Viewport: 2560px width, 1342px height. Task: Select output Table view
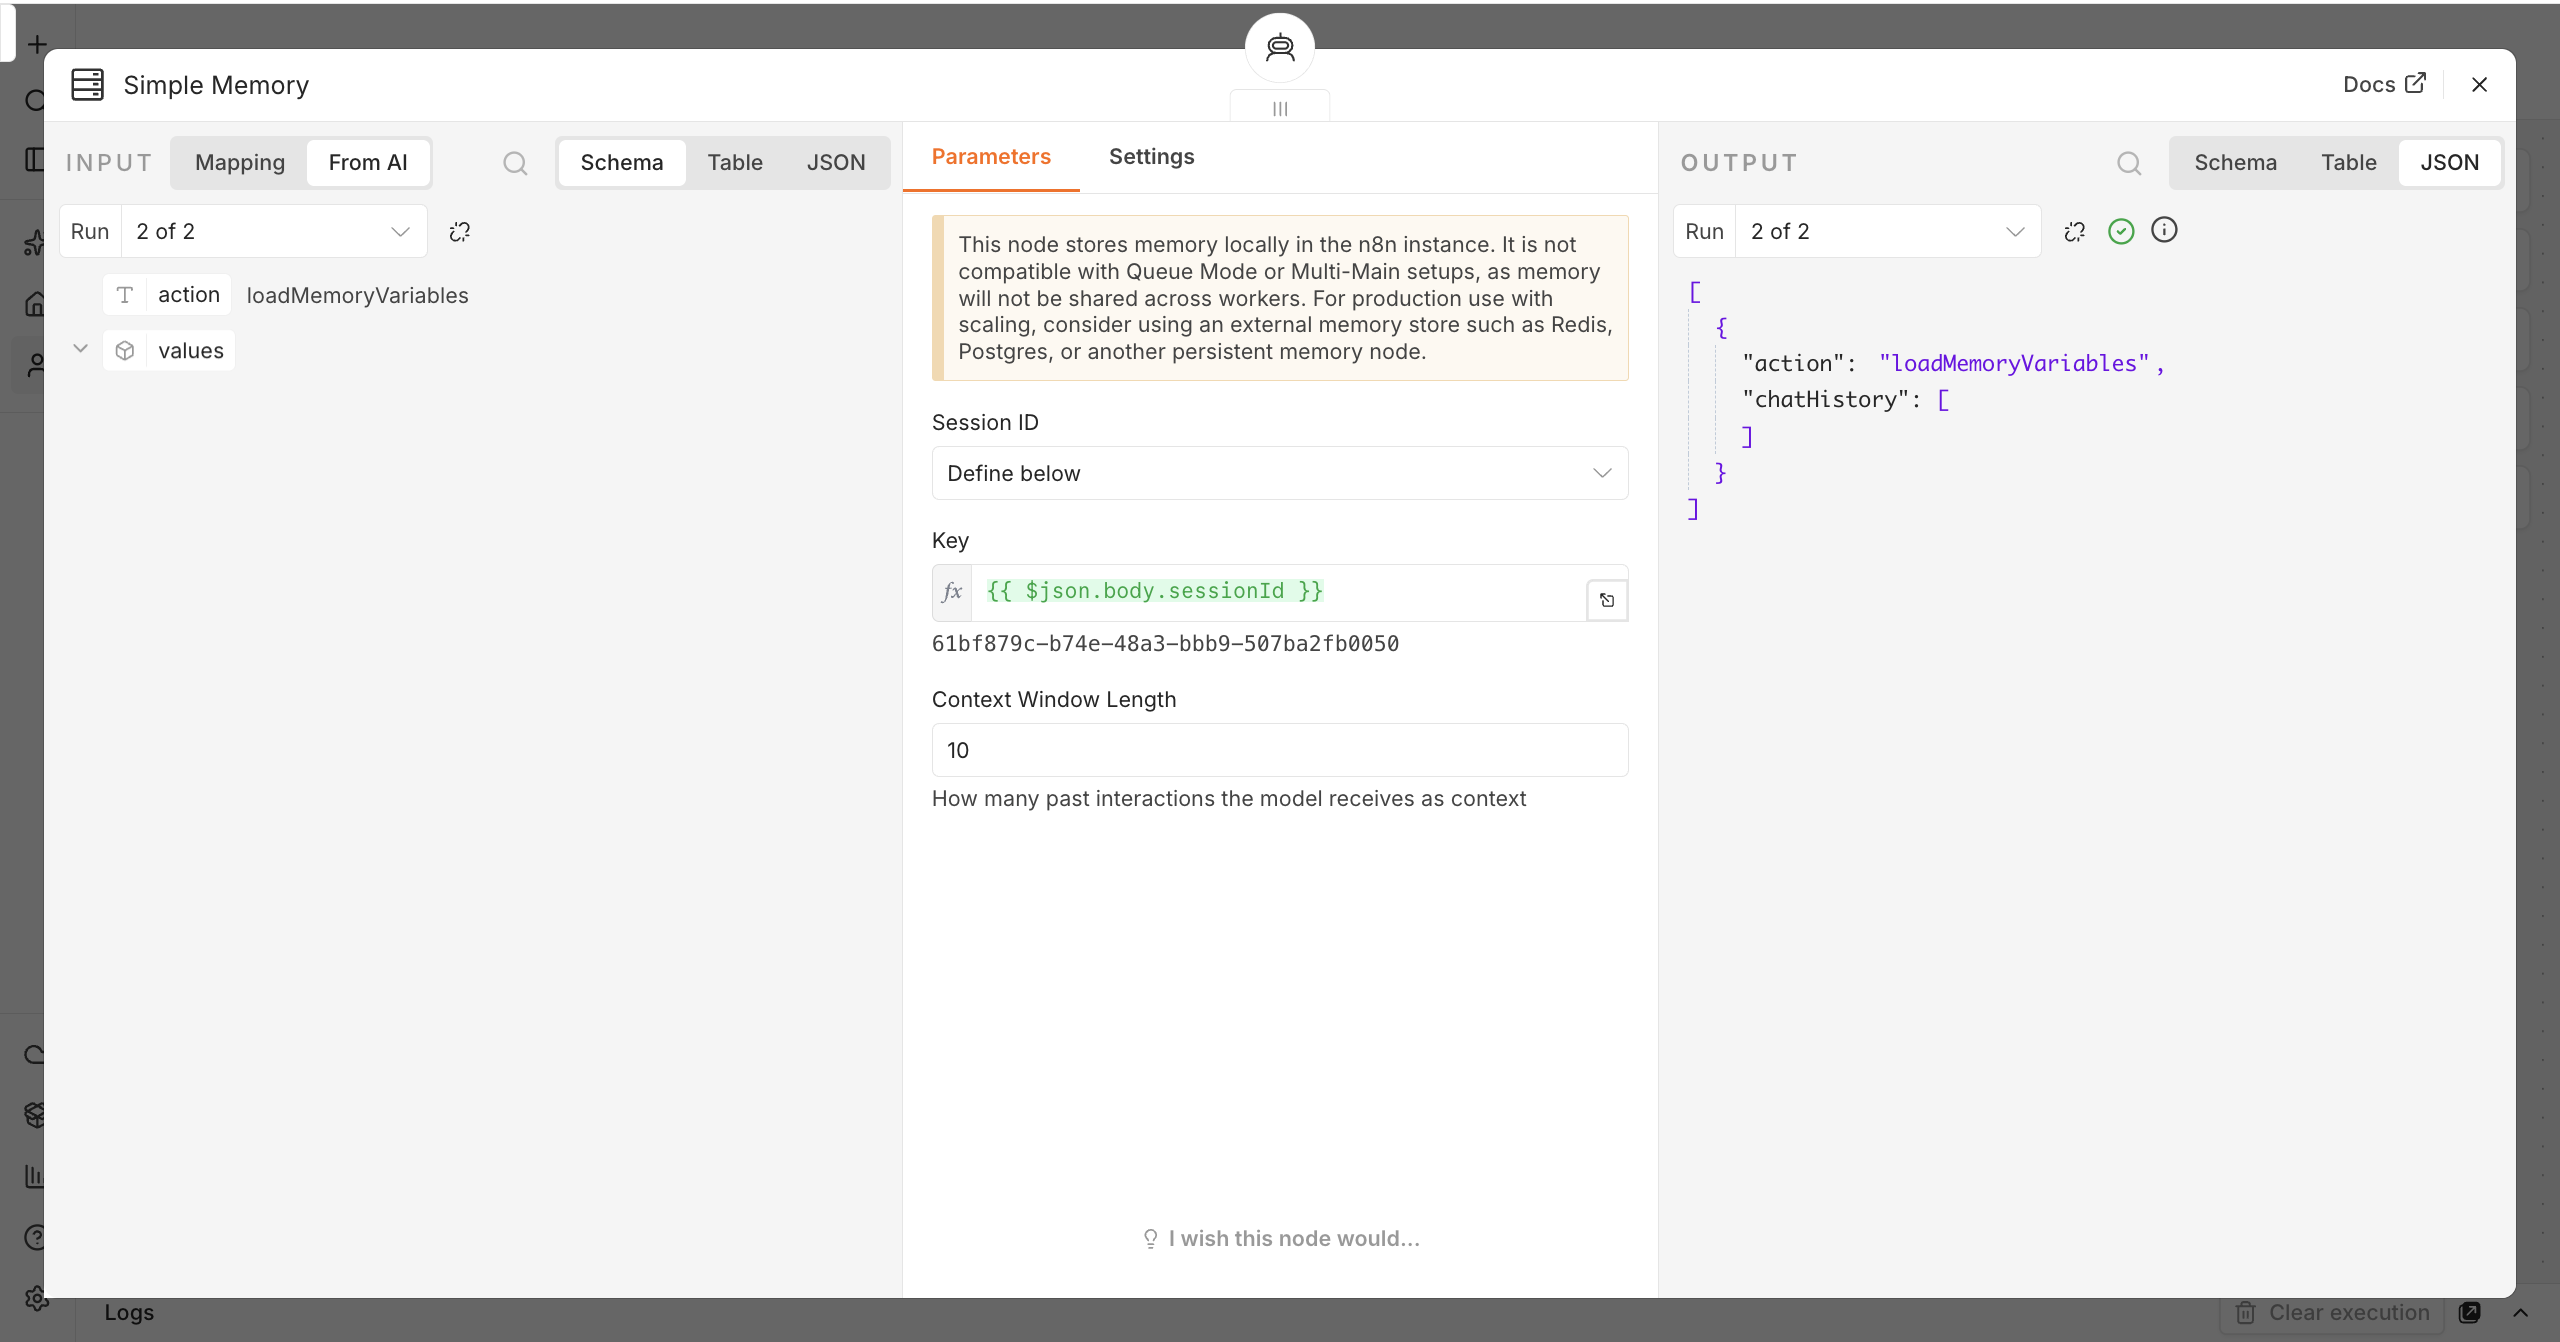point(2348,162)
